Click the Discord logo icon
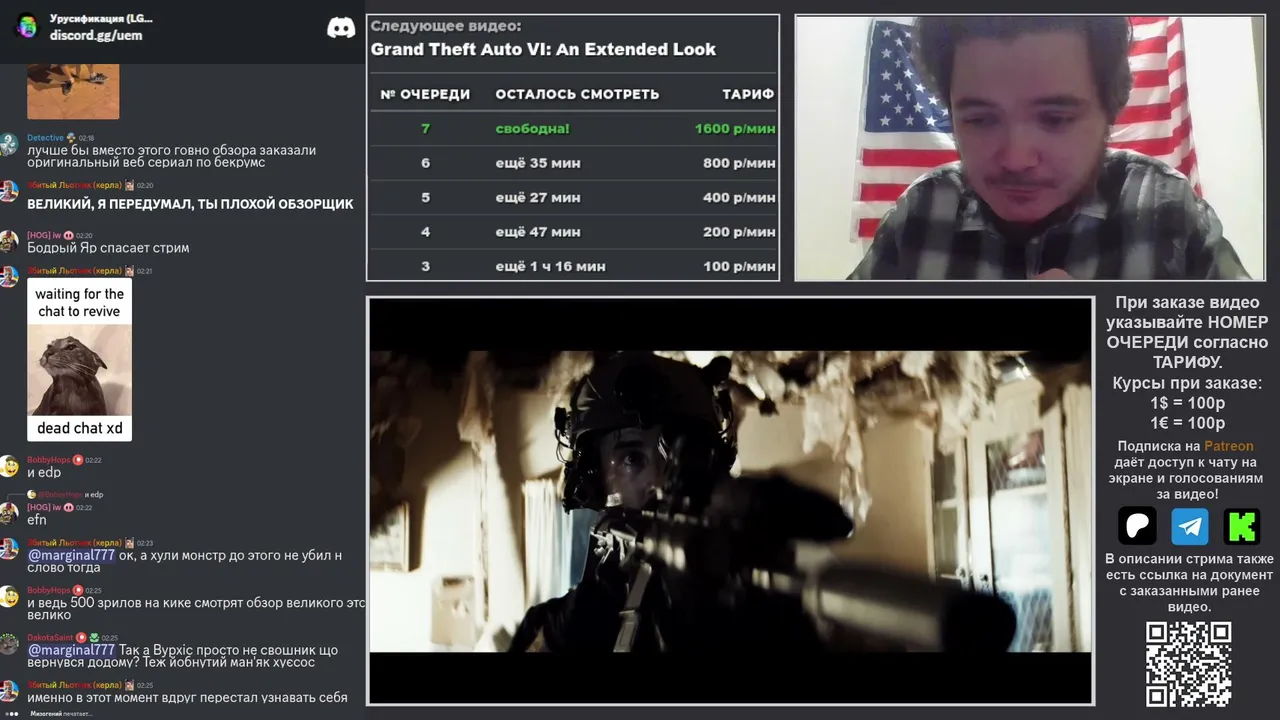Screen dimensions: 1280x720 point(341,27)
